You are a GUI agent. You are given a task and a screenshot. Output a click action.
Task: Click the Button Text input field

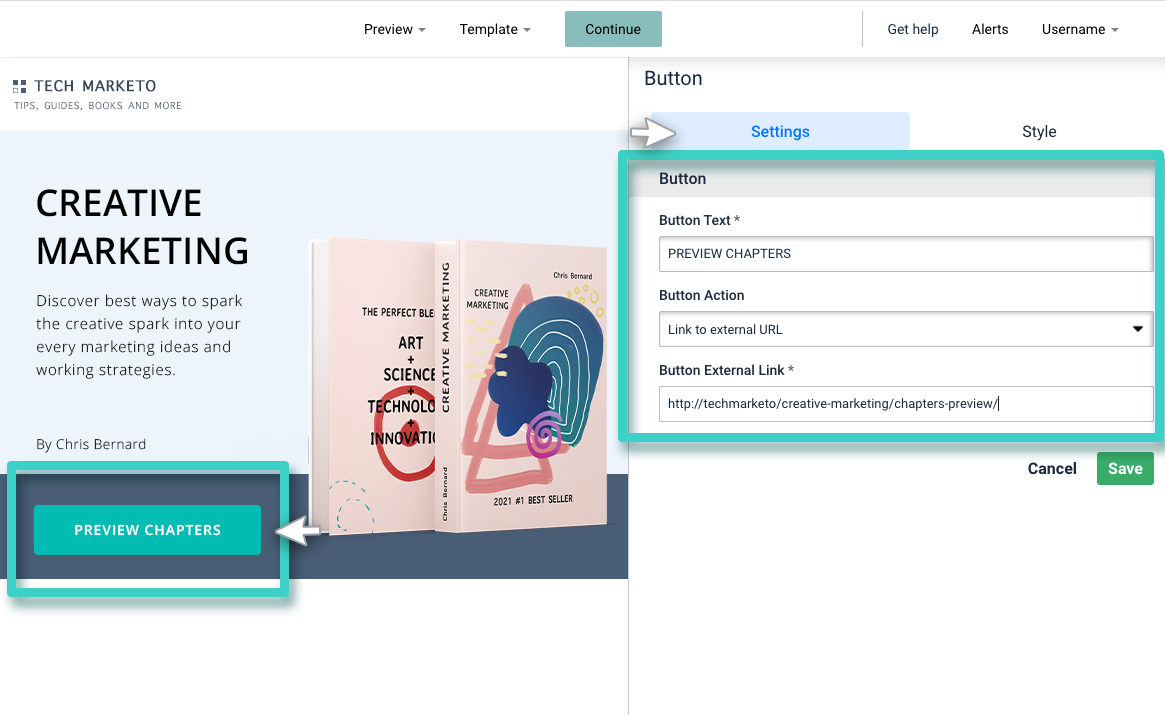click(x=906, y=254)
